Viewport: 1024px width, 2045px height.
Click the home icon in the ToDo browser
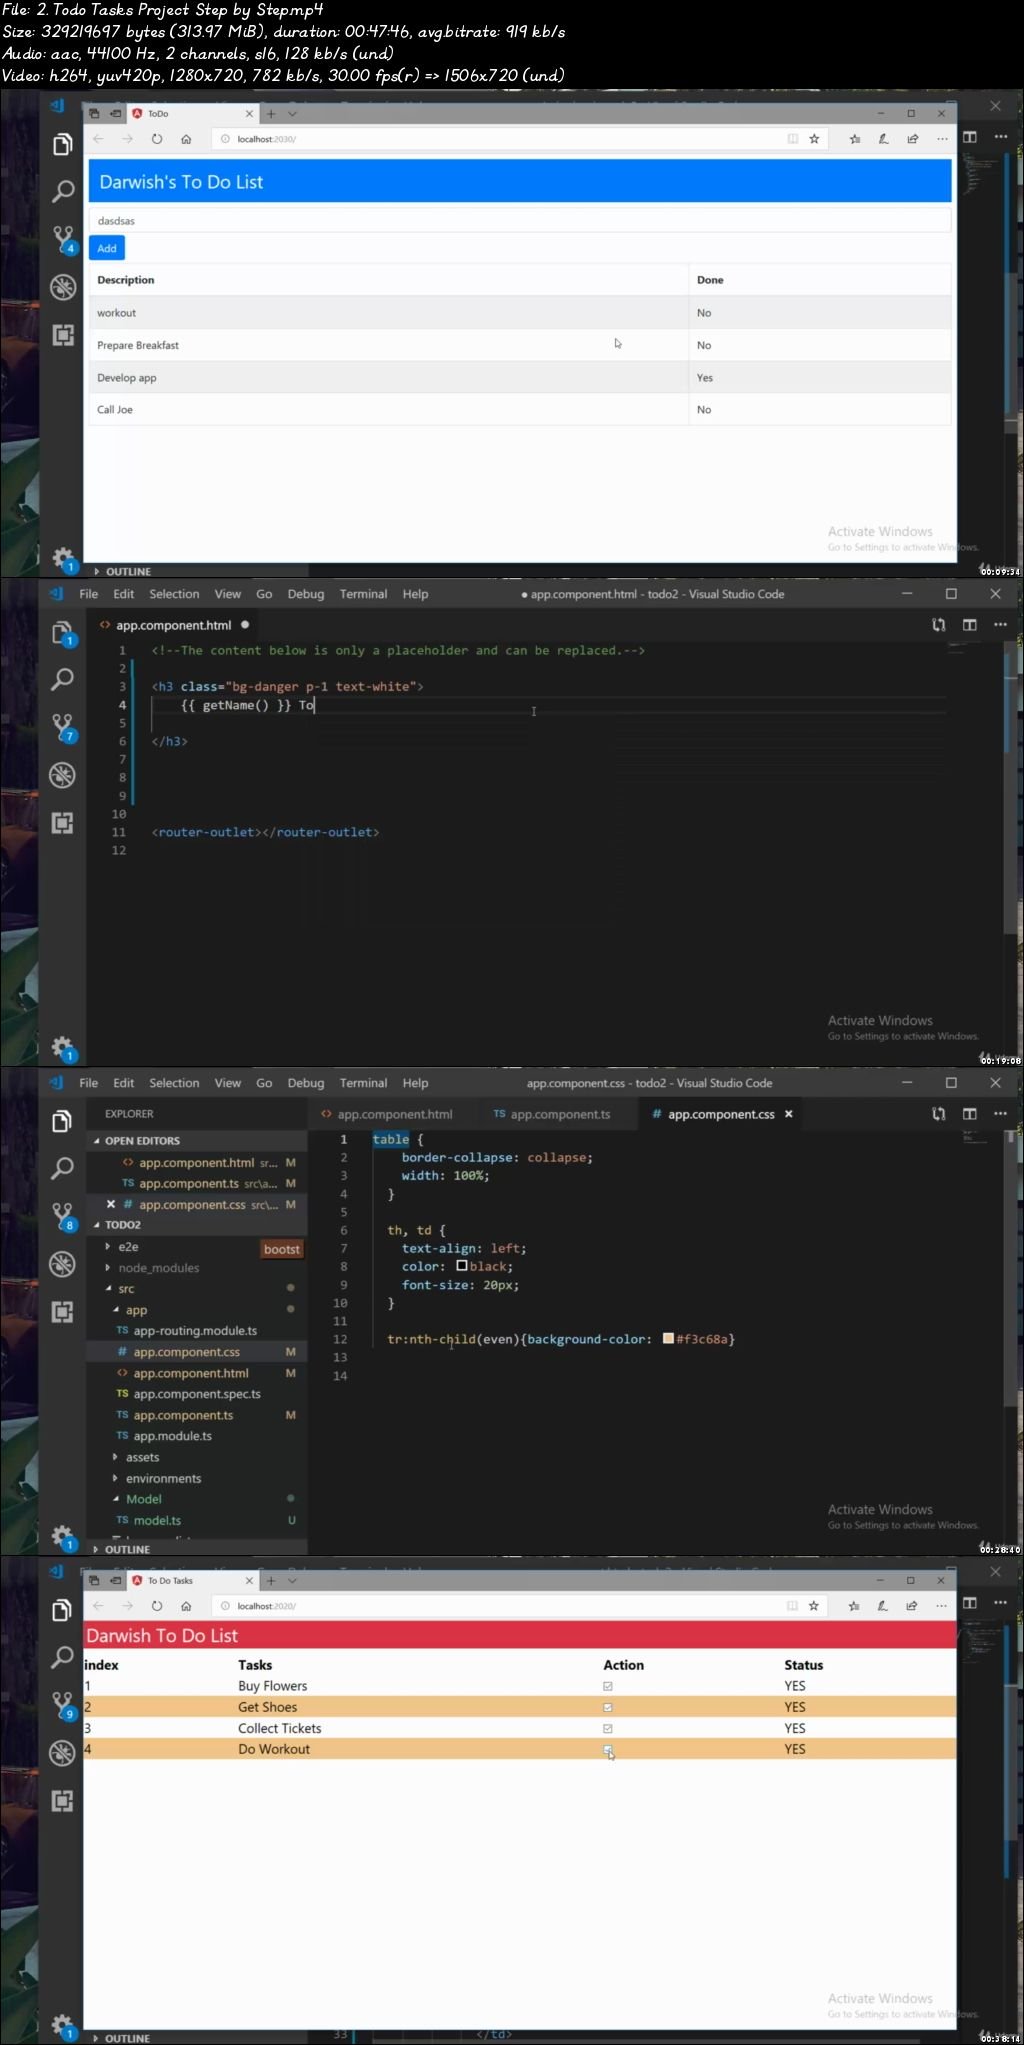(186, 139)
